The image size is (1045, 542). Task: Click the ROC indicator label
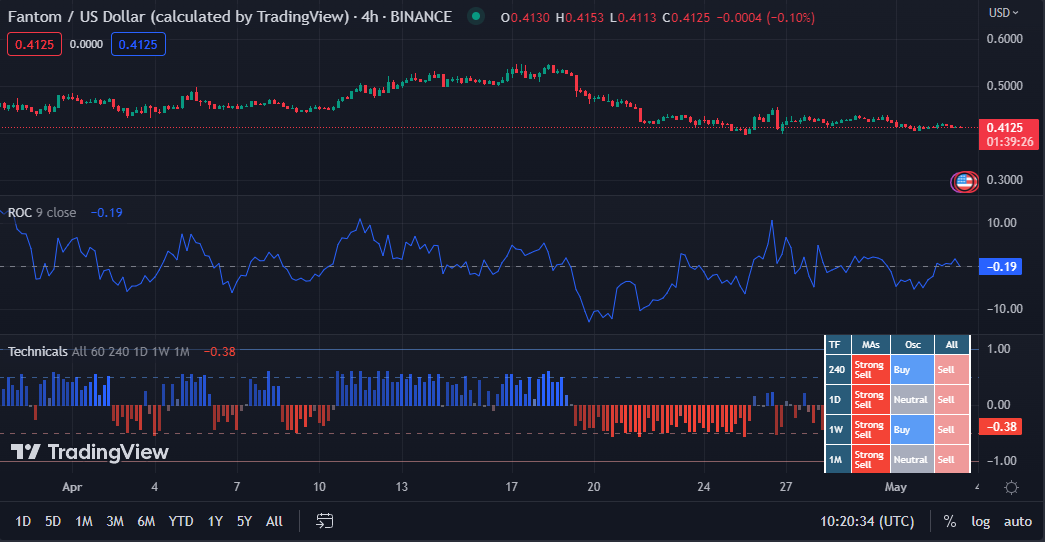[20, 212]
